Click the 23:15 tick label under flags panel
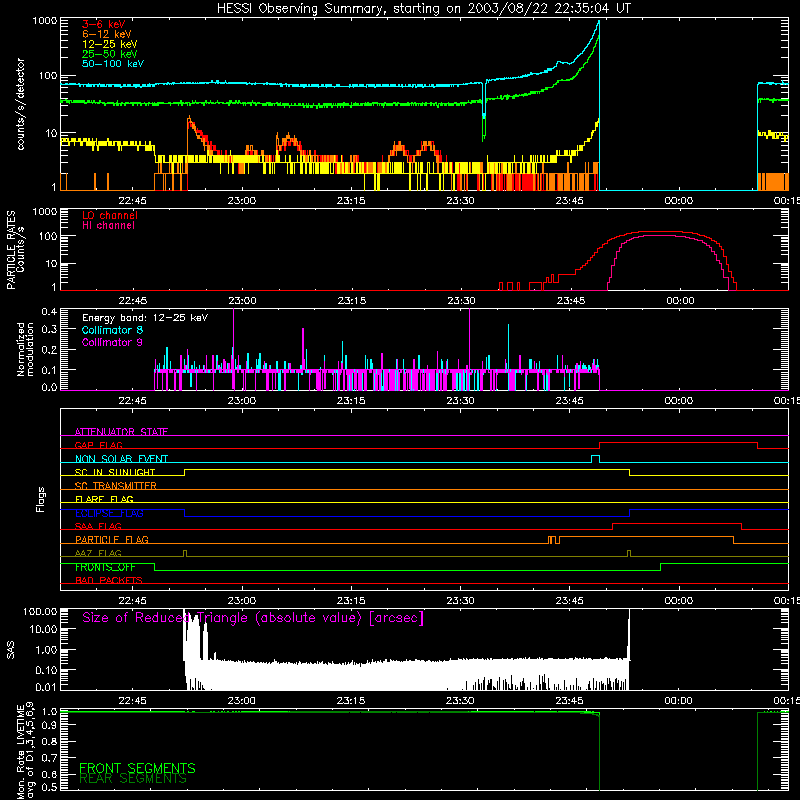This screenshot has height=800, width=800. [351, 601]
